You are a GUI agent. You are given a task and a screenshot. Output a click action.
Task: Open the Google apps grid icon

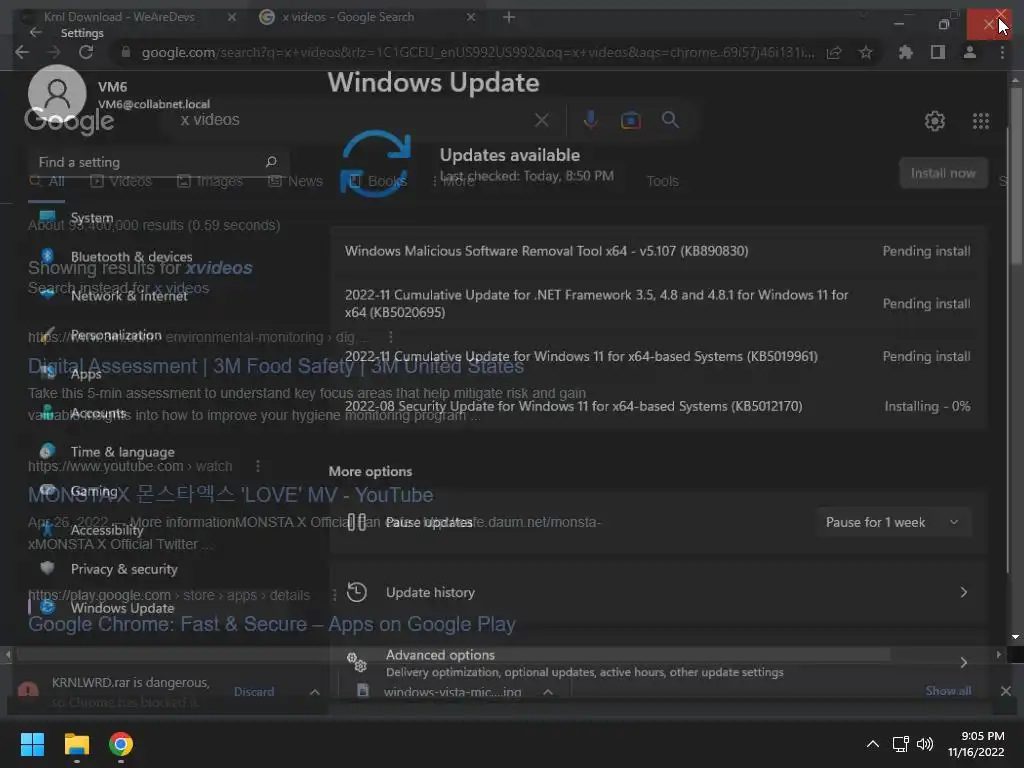pyautogui.click(x=980, y=121)
